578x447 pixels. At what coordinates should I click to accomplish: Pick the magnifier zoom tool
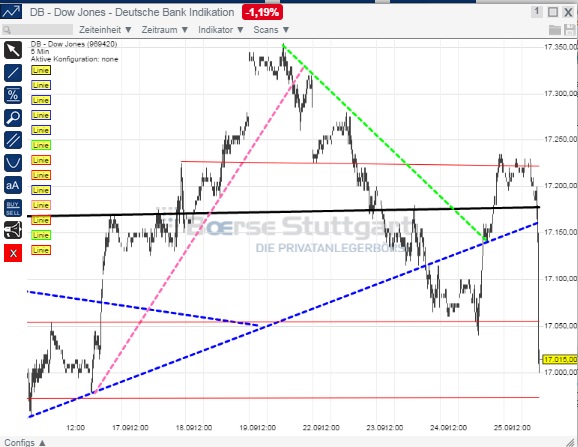[13, 118]
